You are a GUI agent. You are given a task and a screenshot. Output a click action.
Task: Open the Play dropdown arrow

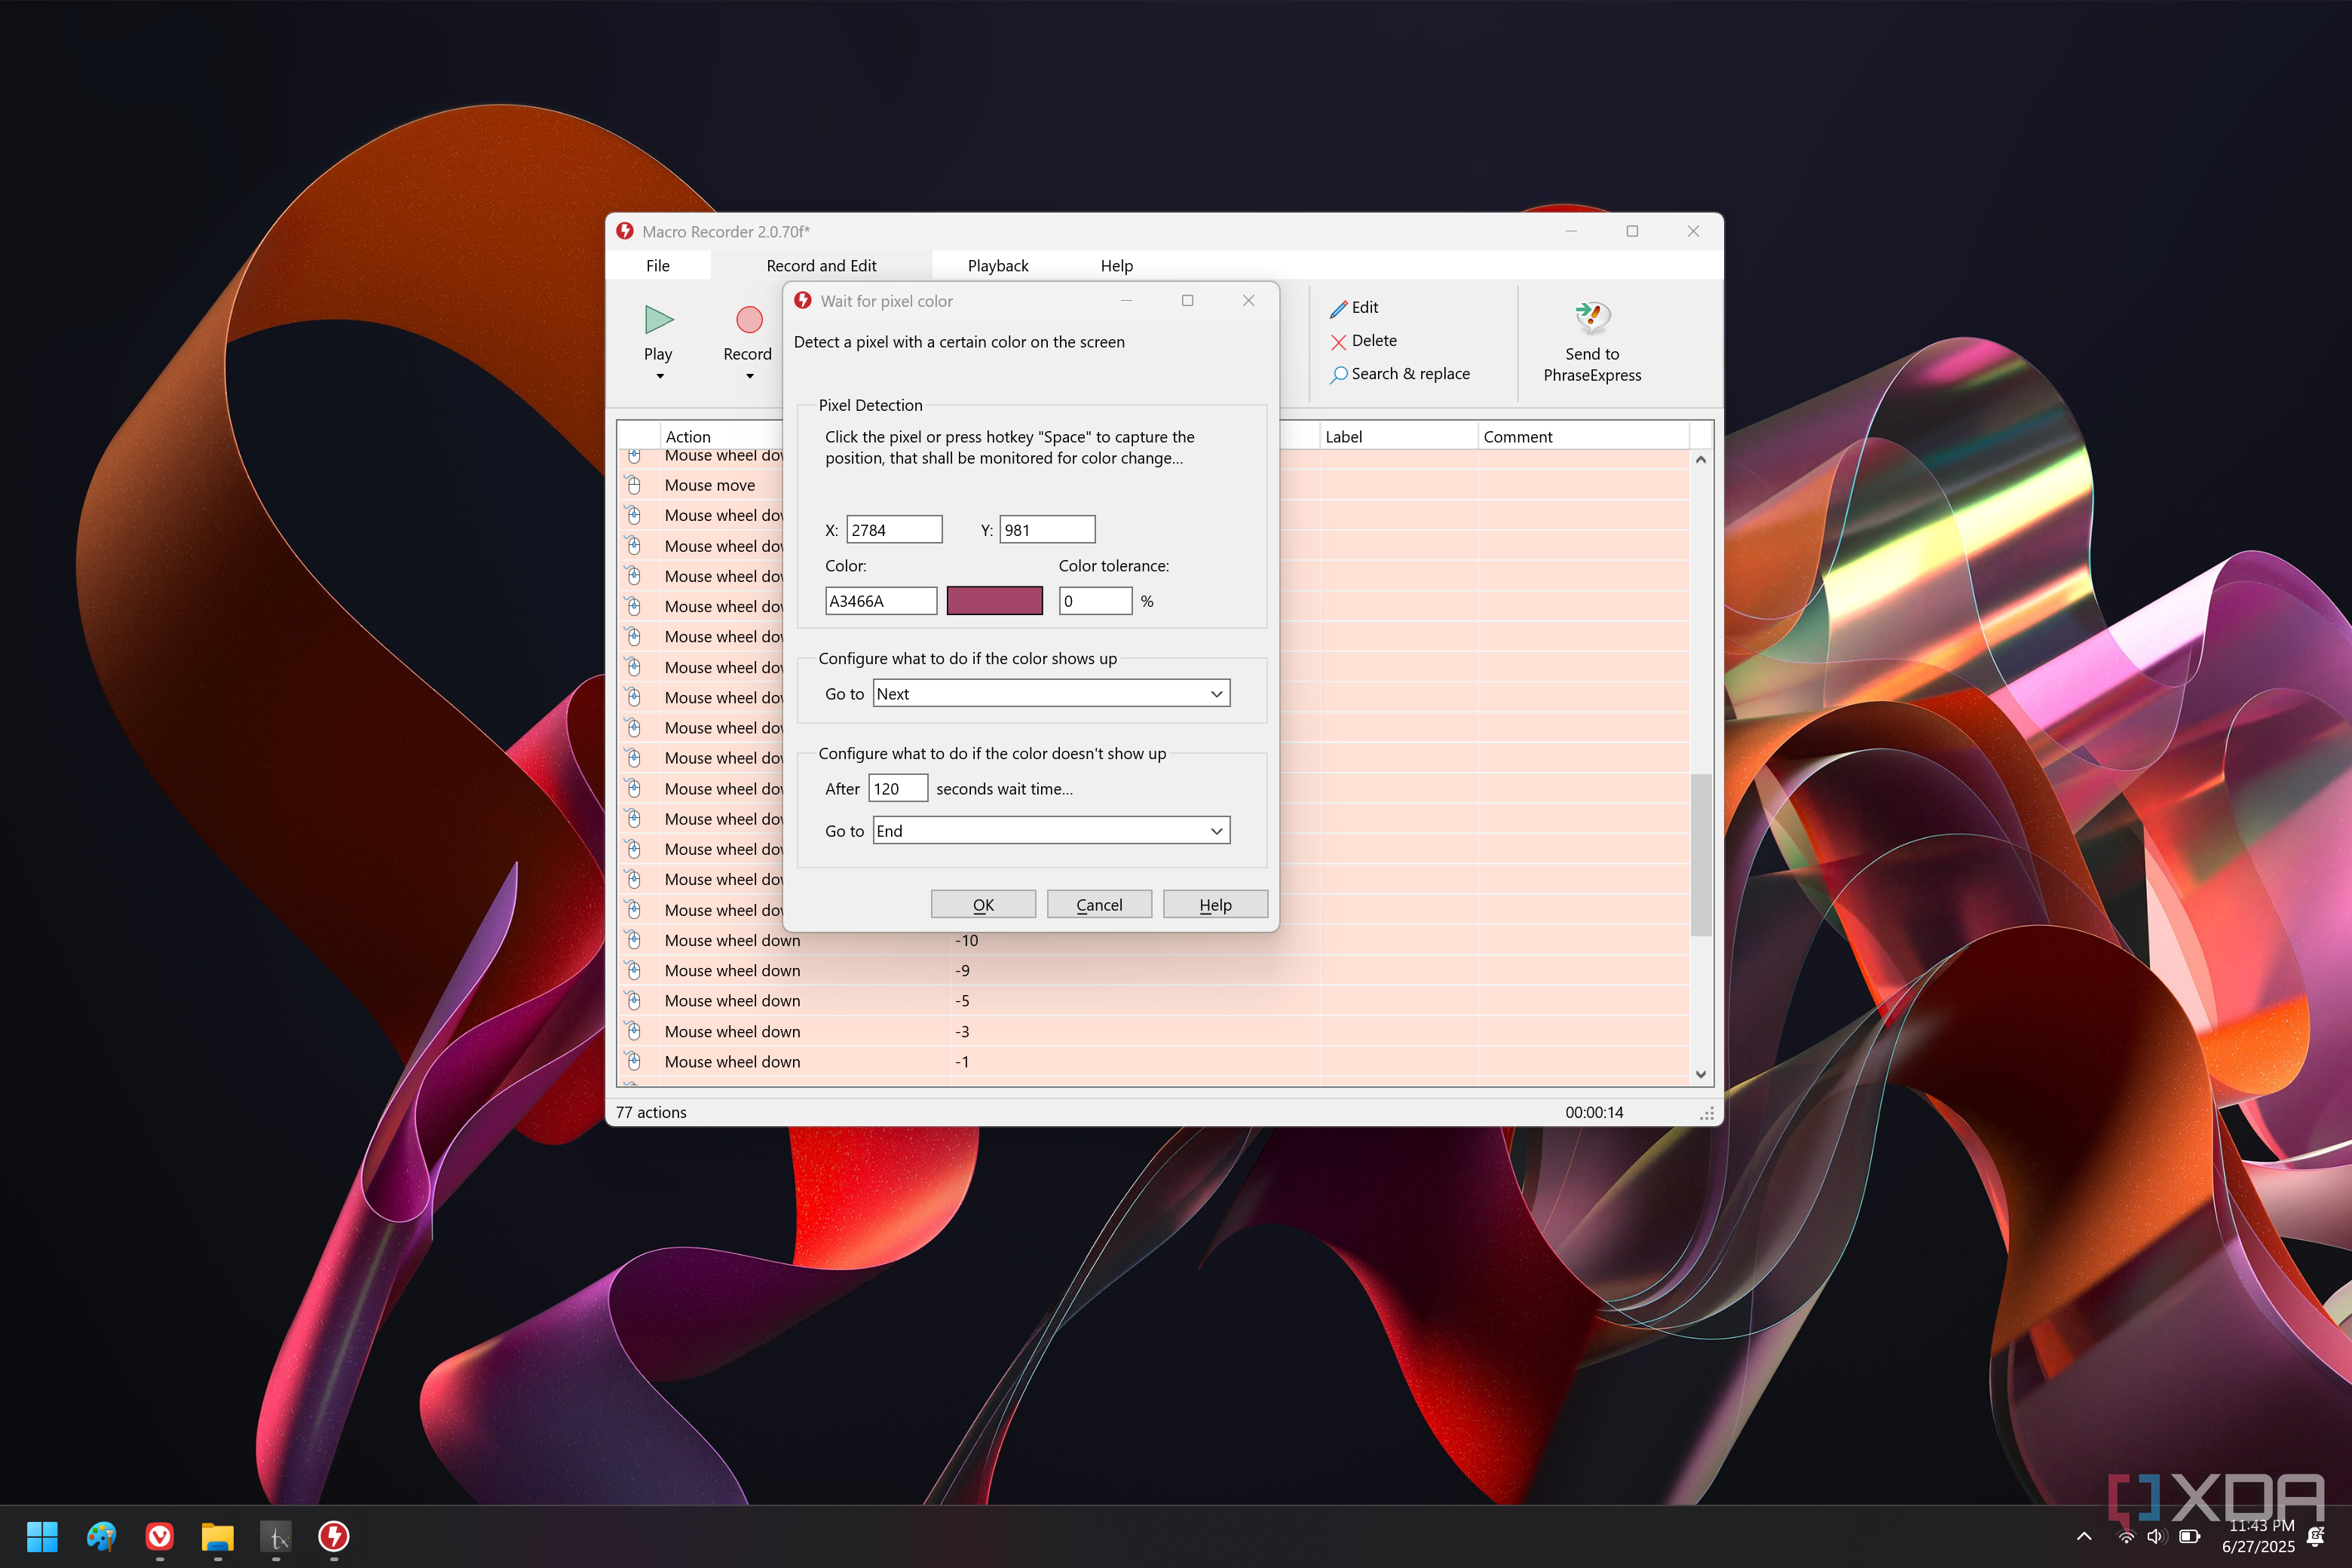659,377
